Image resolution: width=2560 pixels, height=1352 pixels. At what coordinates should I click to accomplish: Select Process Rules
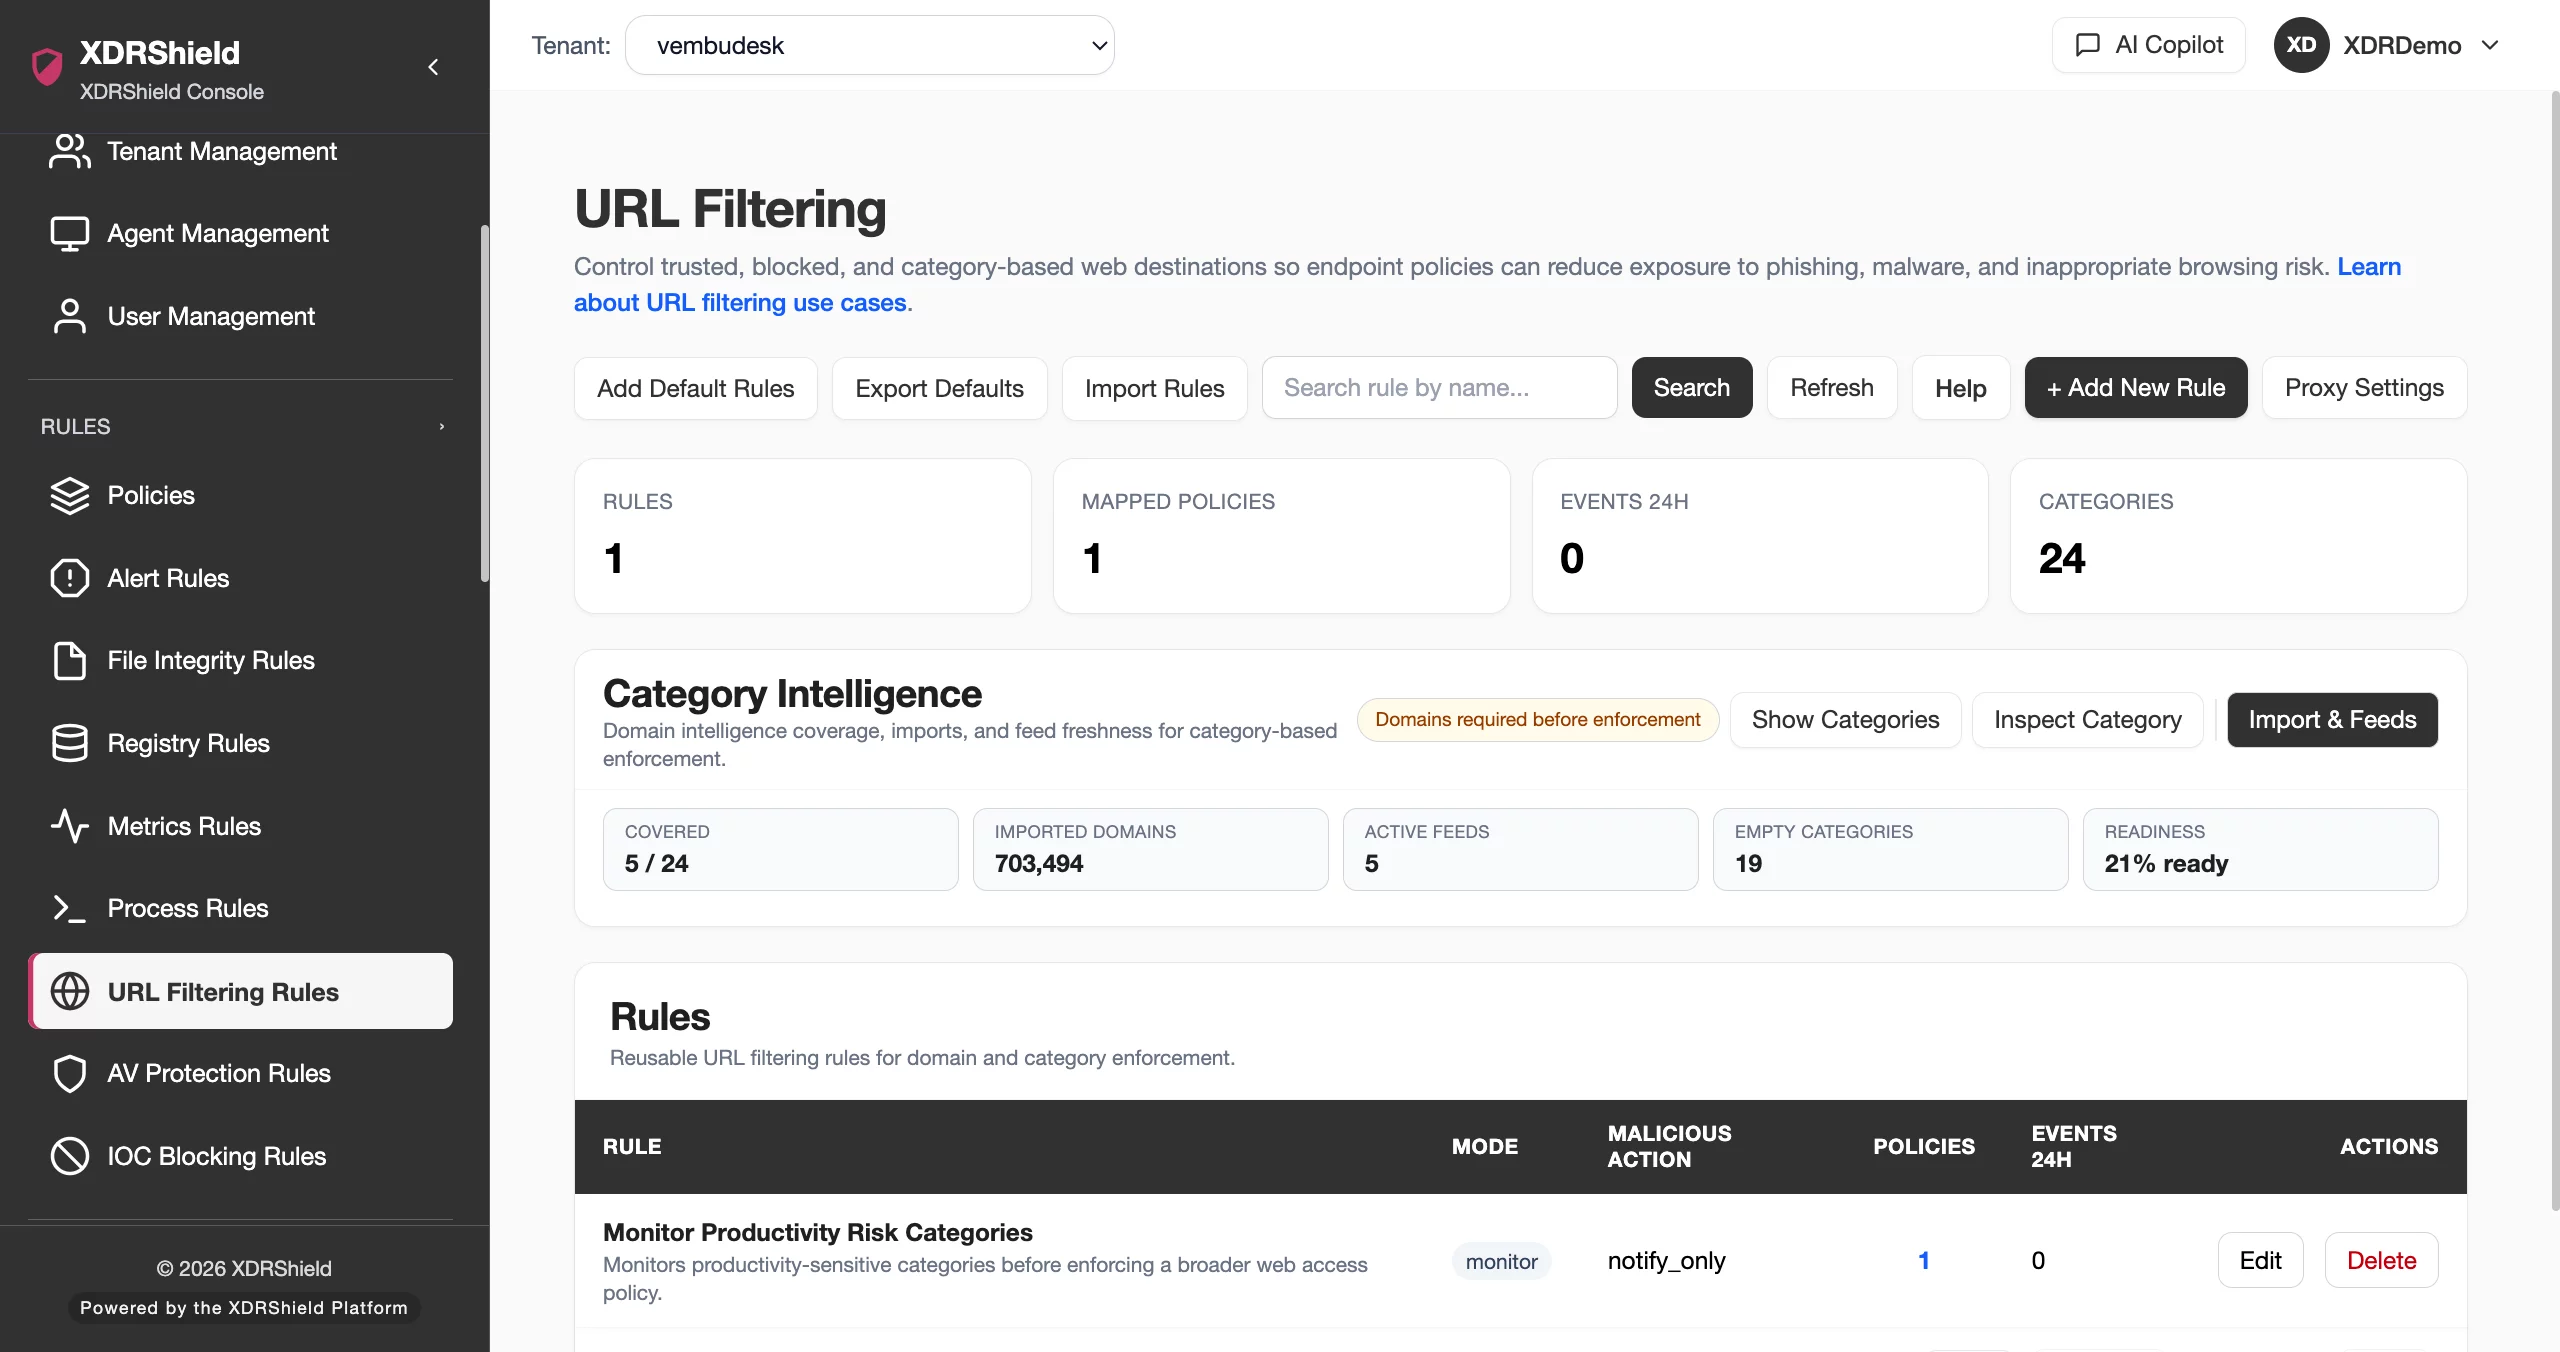pyautogui.click(x=240, y=908)
